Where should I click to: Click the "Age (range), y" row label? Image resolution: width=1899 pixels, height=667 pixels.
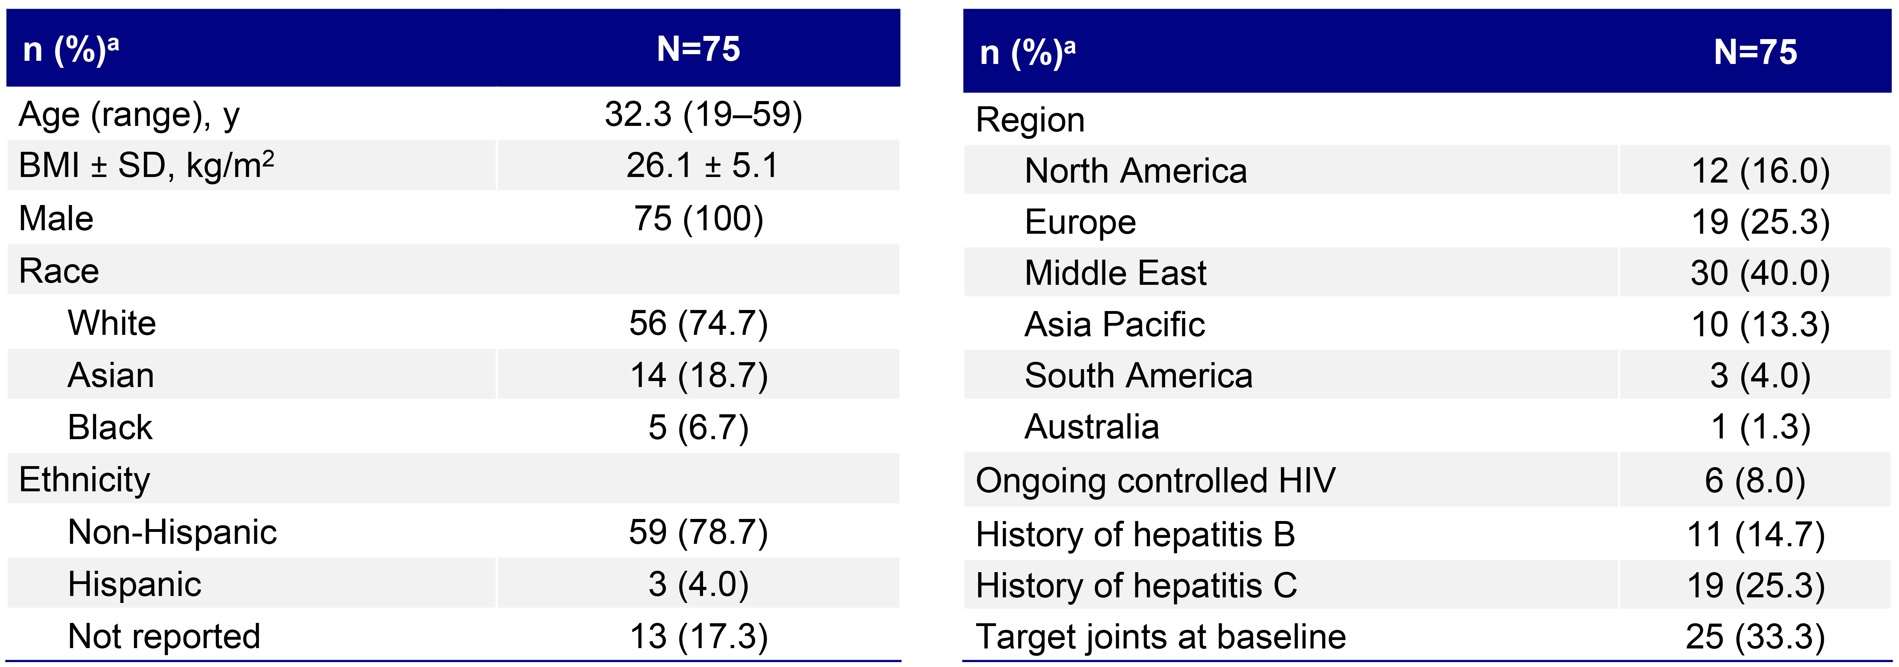[129, 115]
